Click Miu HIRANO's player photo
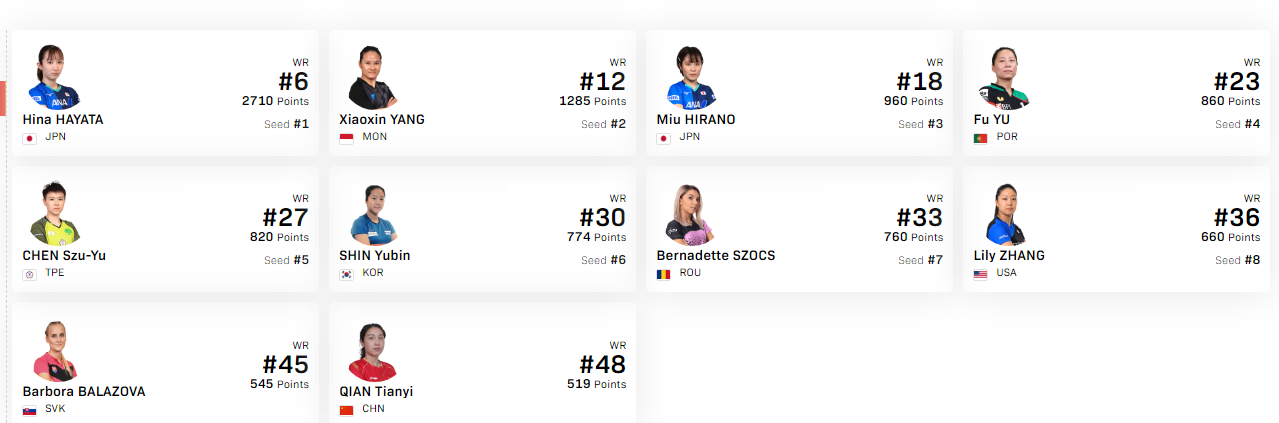 [690, 77]
